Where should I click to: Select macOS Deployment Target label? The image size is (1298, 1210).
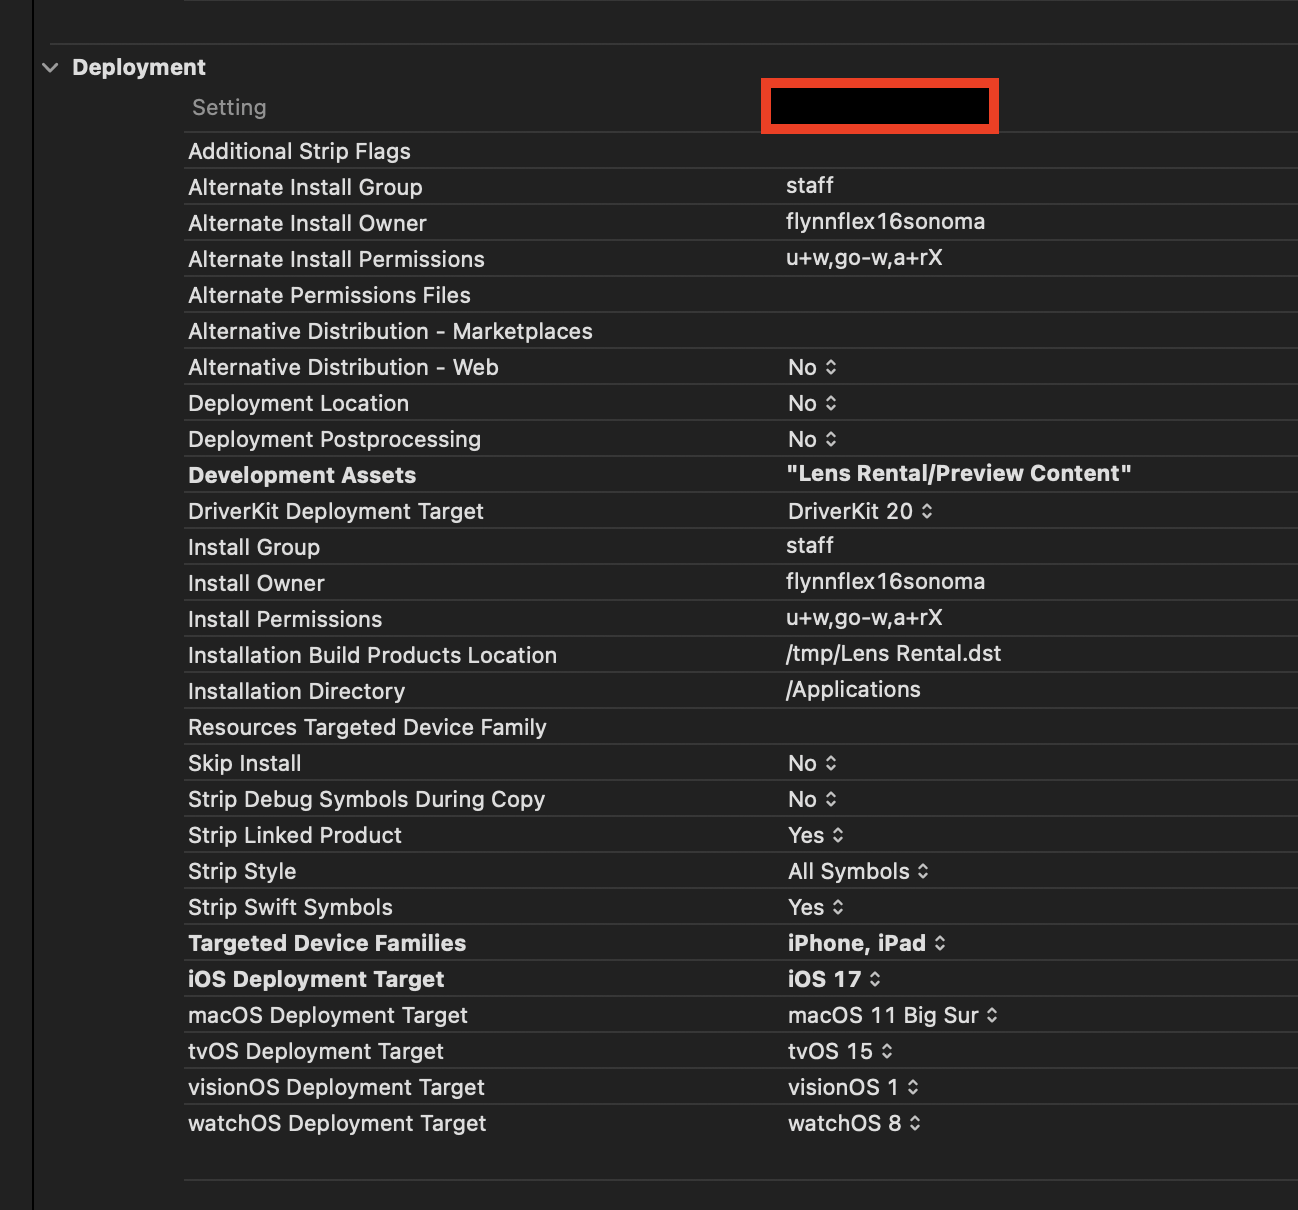(x=328, y=1016)
